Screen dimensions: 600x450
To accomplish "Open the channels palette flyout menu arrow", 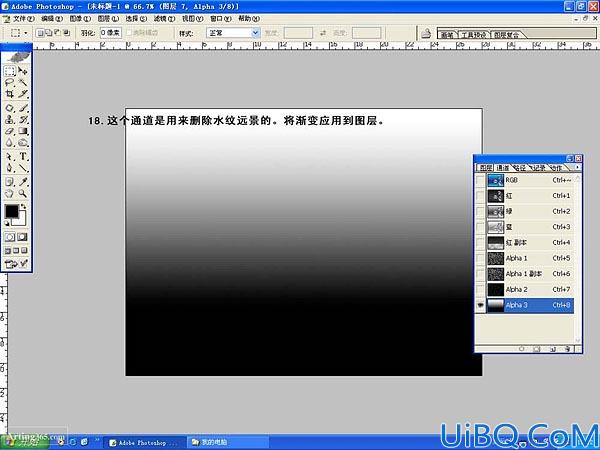I will [x=577, y=168].
